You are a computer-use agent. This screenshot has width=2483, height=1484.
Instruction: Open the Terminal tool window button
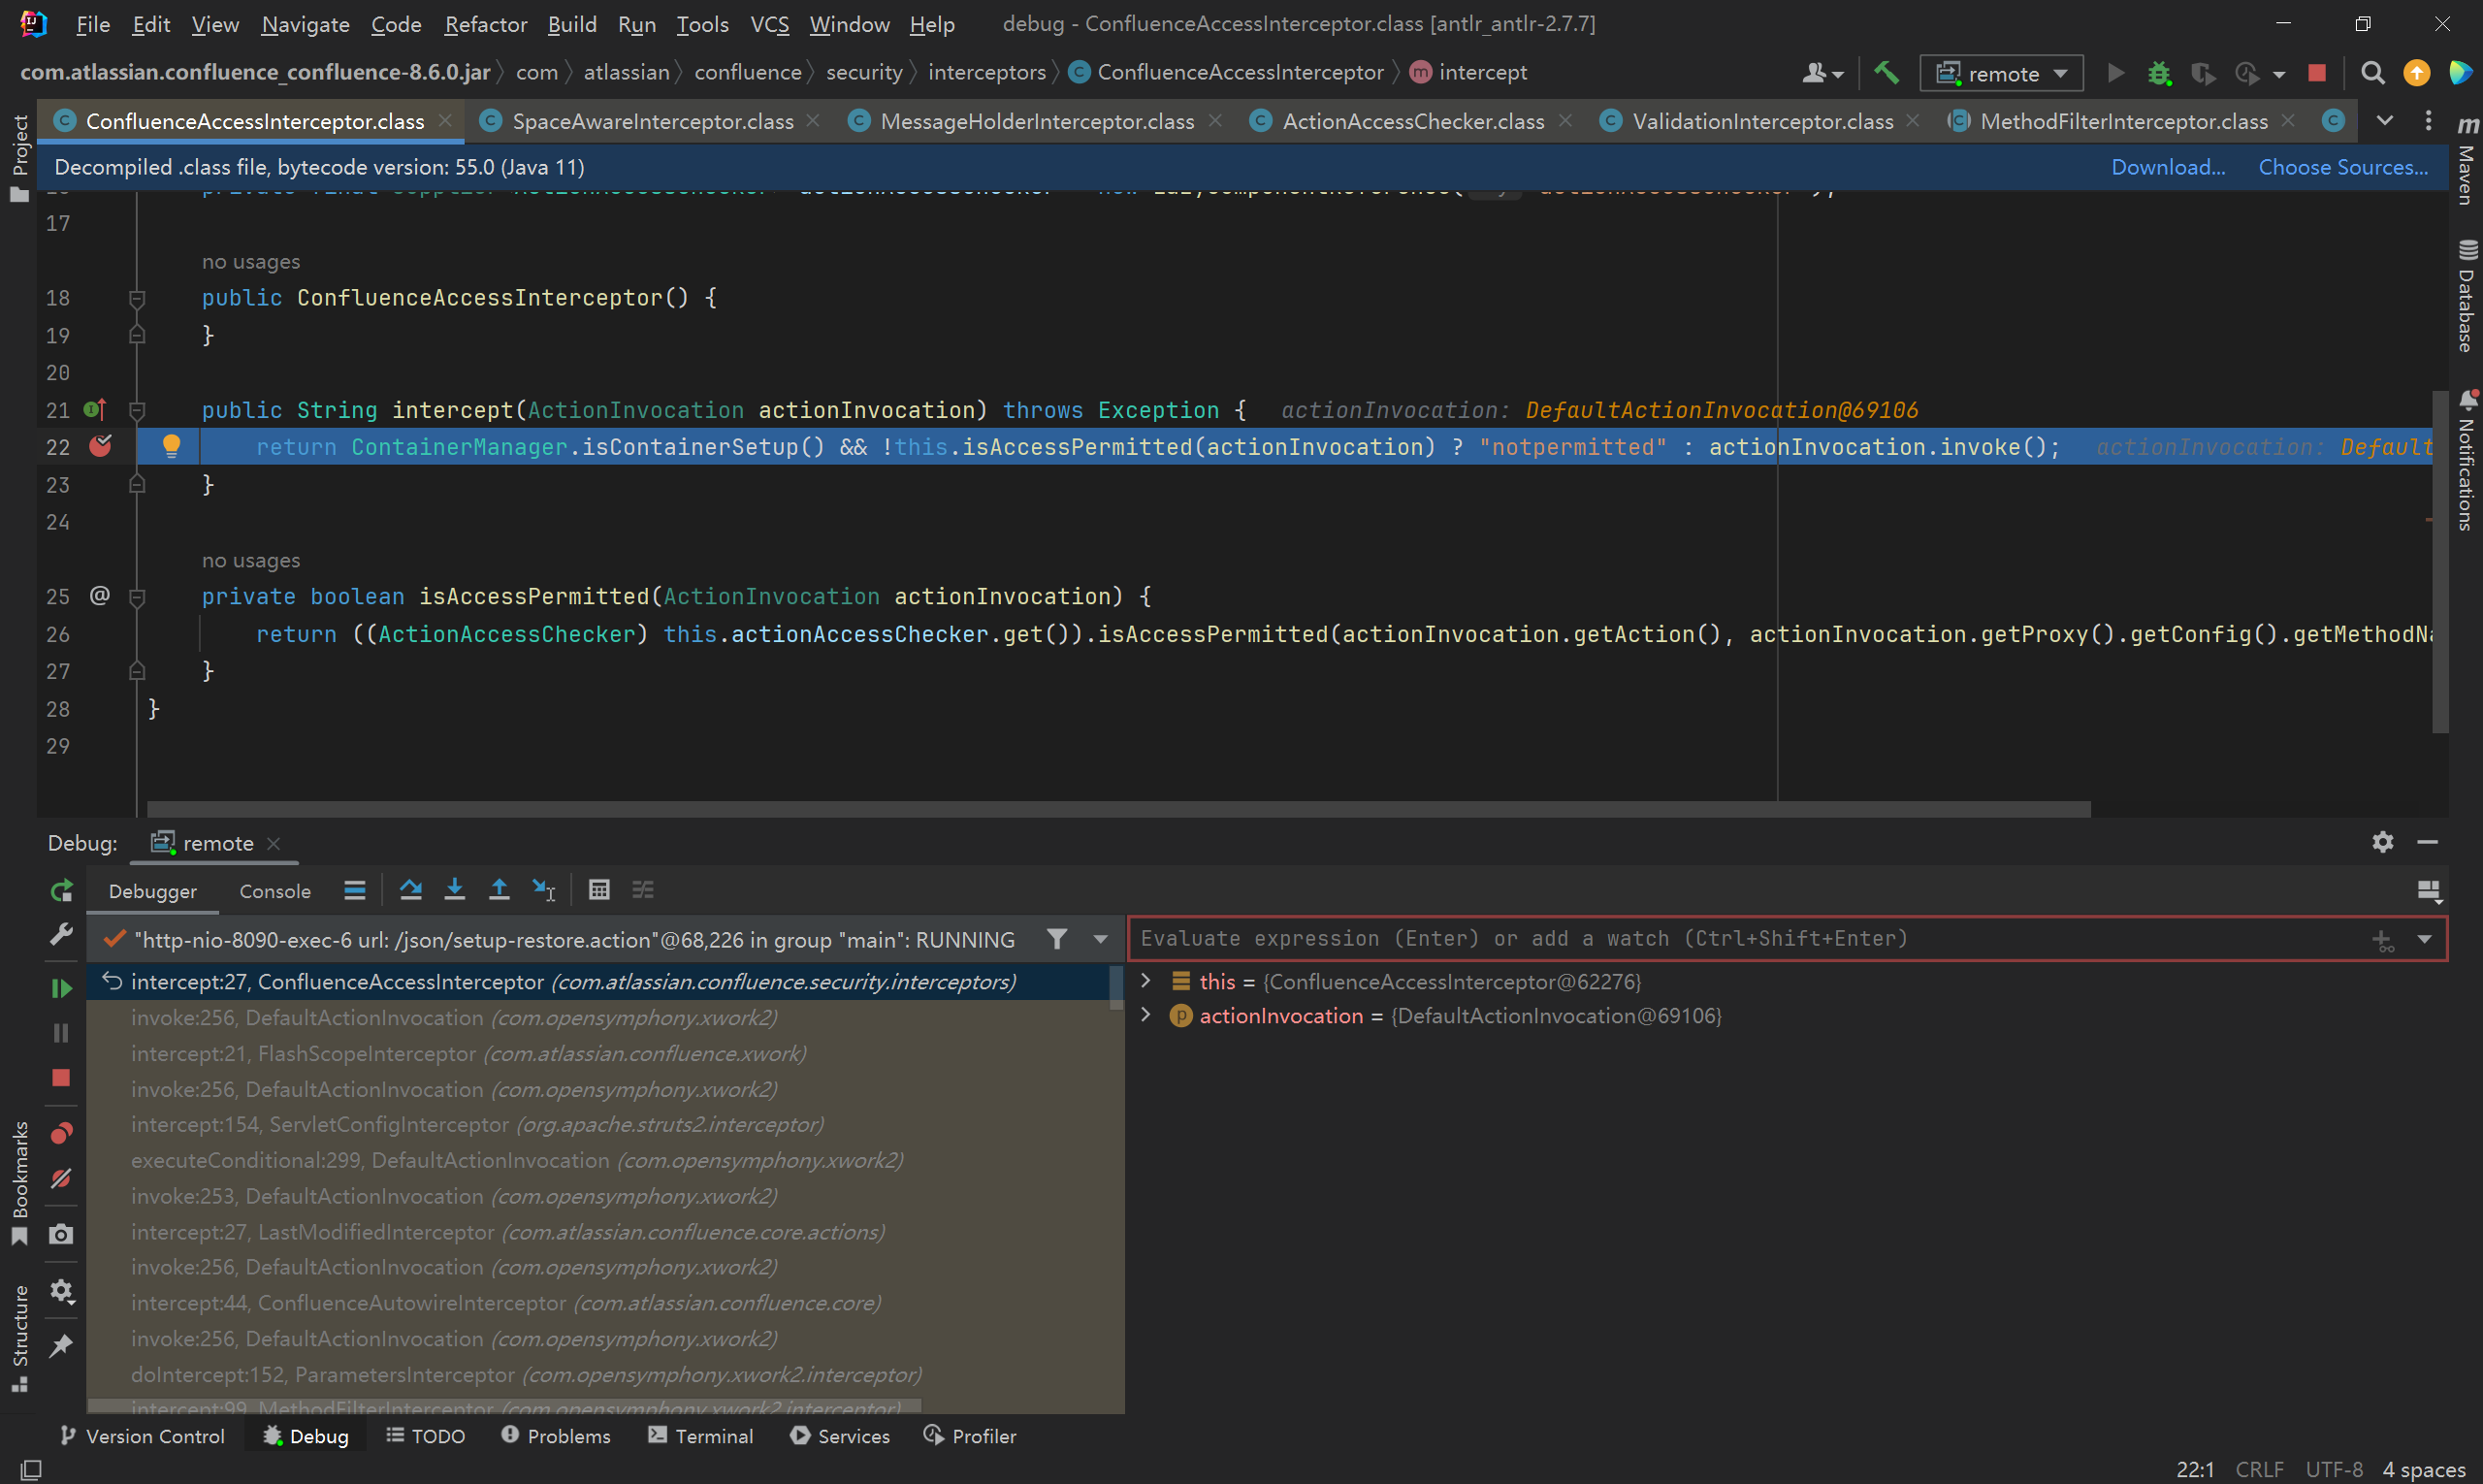(x=701, y=1436)
